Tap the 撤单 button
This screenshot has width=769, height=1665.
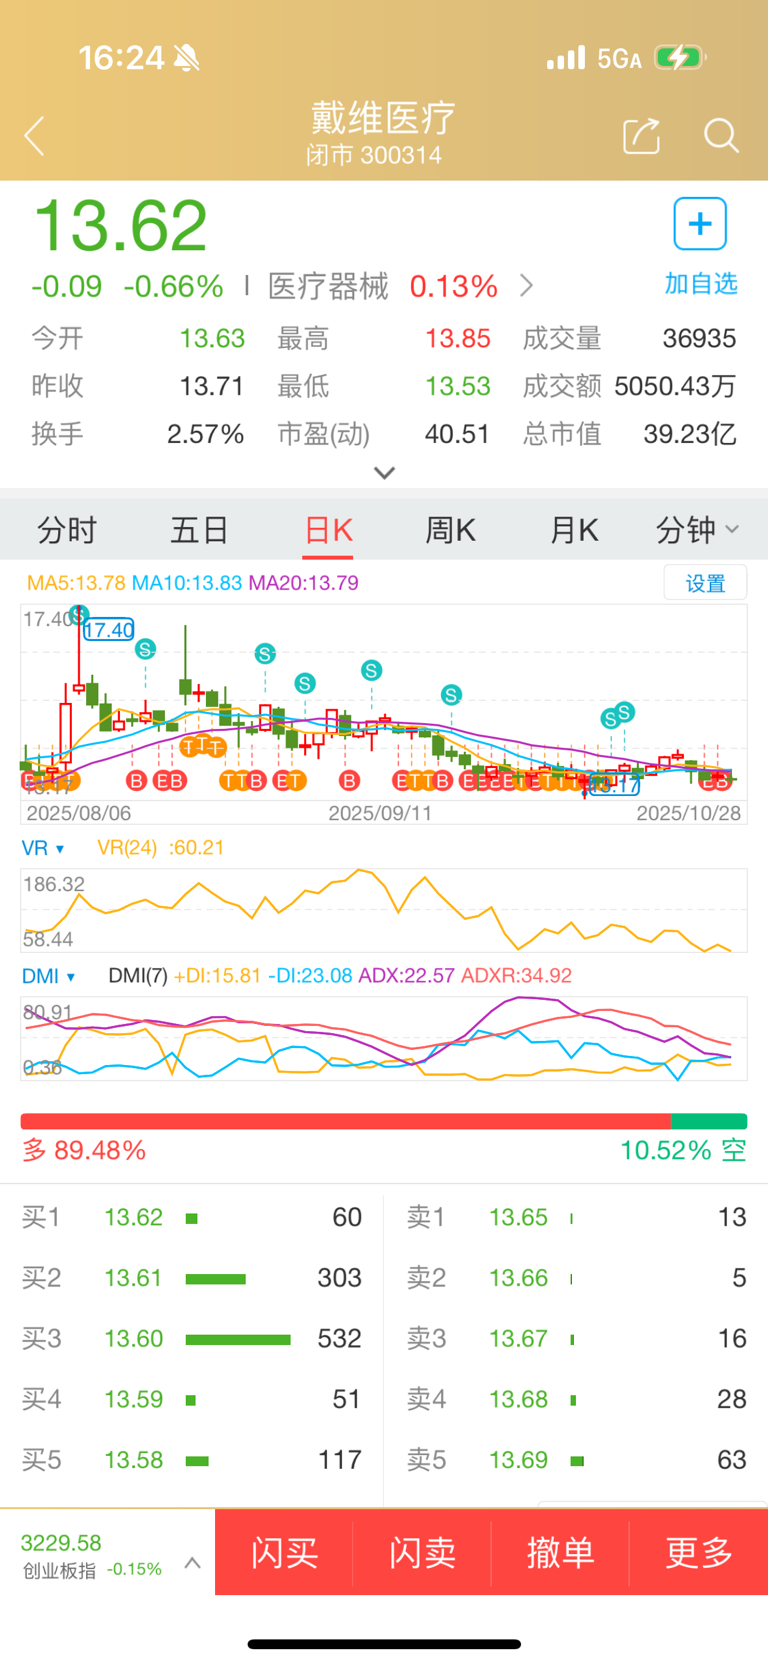[x=560, y=1552]
